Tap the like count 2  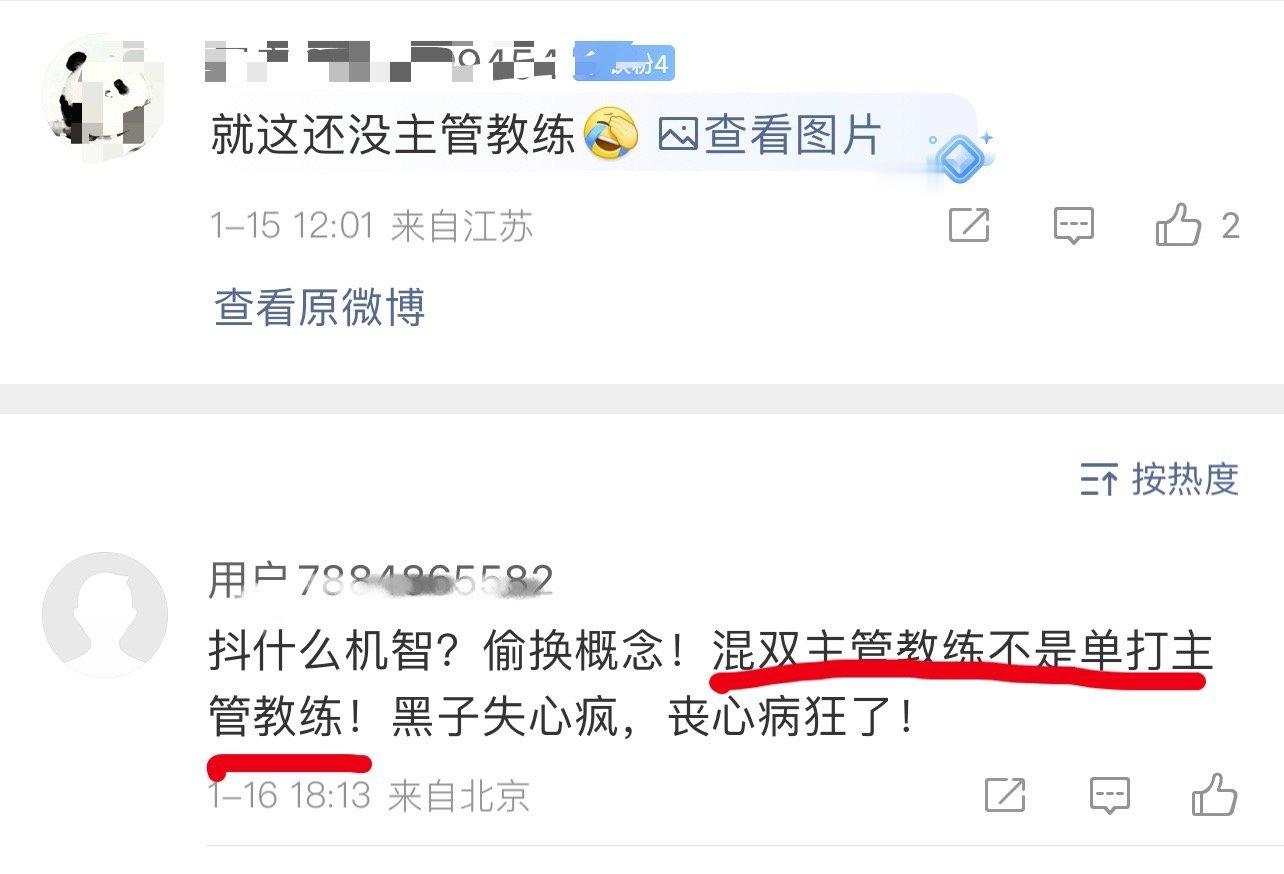(x=1230, y=226)
